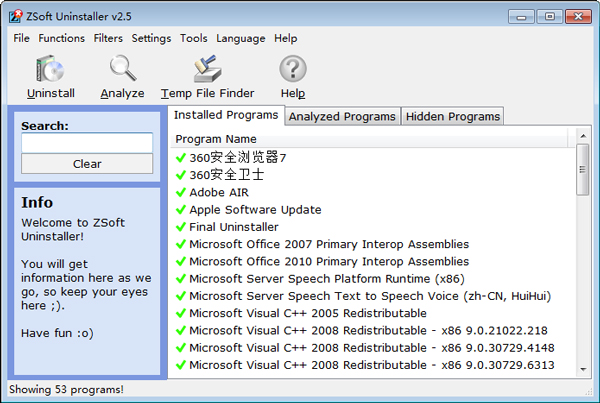Open the Filters menu
Image resolution: width=600 pixels, height=403 pixels.
click(x=108, y=38)
